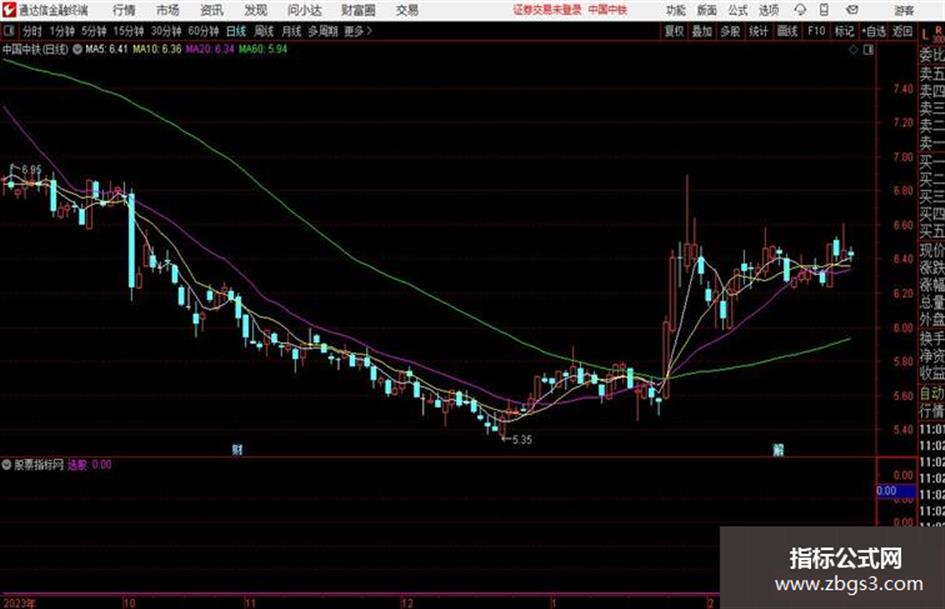Open the customer service headset icon
This screenshot has width=945, height=609.
[800, 10]
